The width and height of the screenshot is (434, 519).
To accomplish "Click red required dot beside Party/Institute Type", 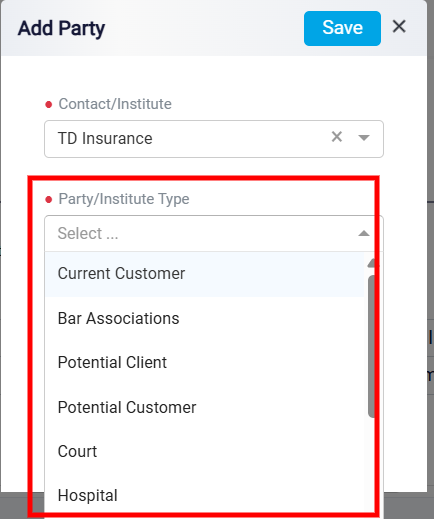I will (49, 200).
